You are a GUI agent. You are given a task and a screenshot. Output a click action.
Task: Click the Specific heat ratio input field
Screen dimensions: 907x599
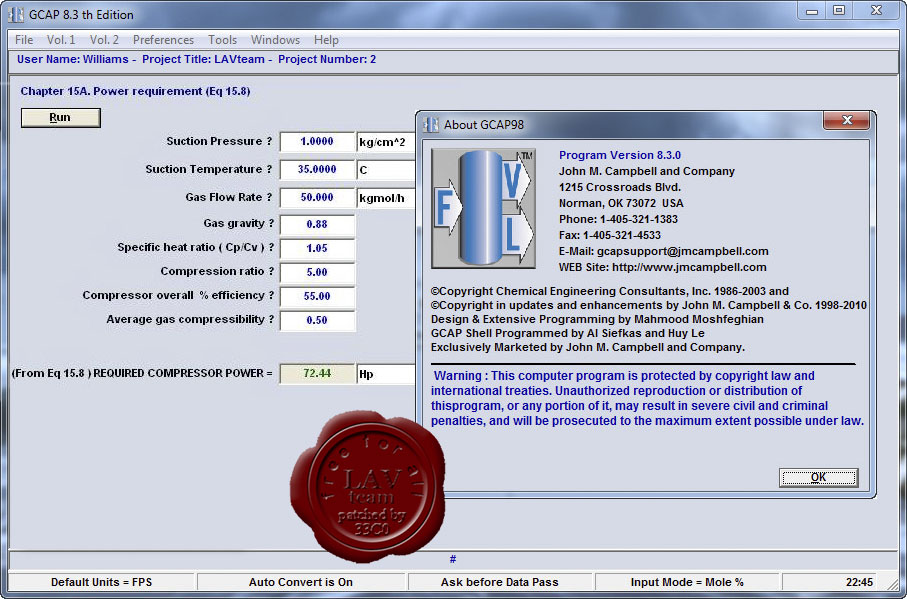317,249
